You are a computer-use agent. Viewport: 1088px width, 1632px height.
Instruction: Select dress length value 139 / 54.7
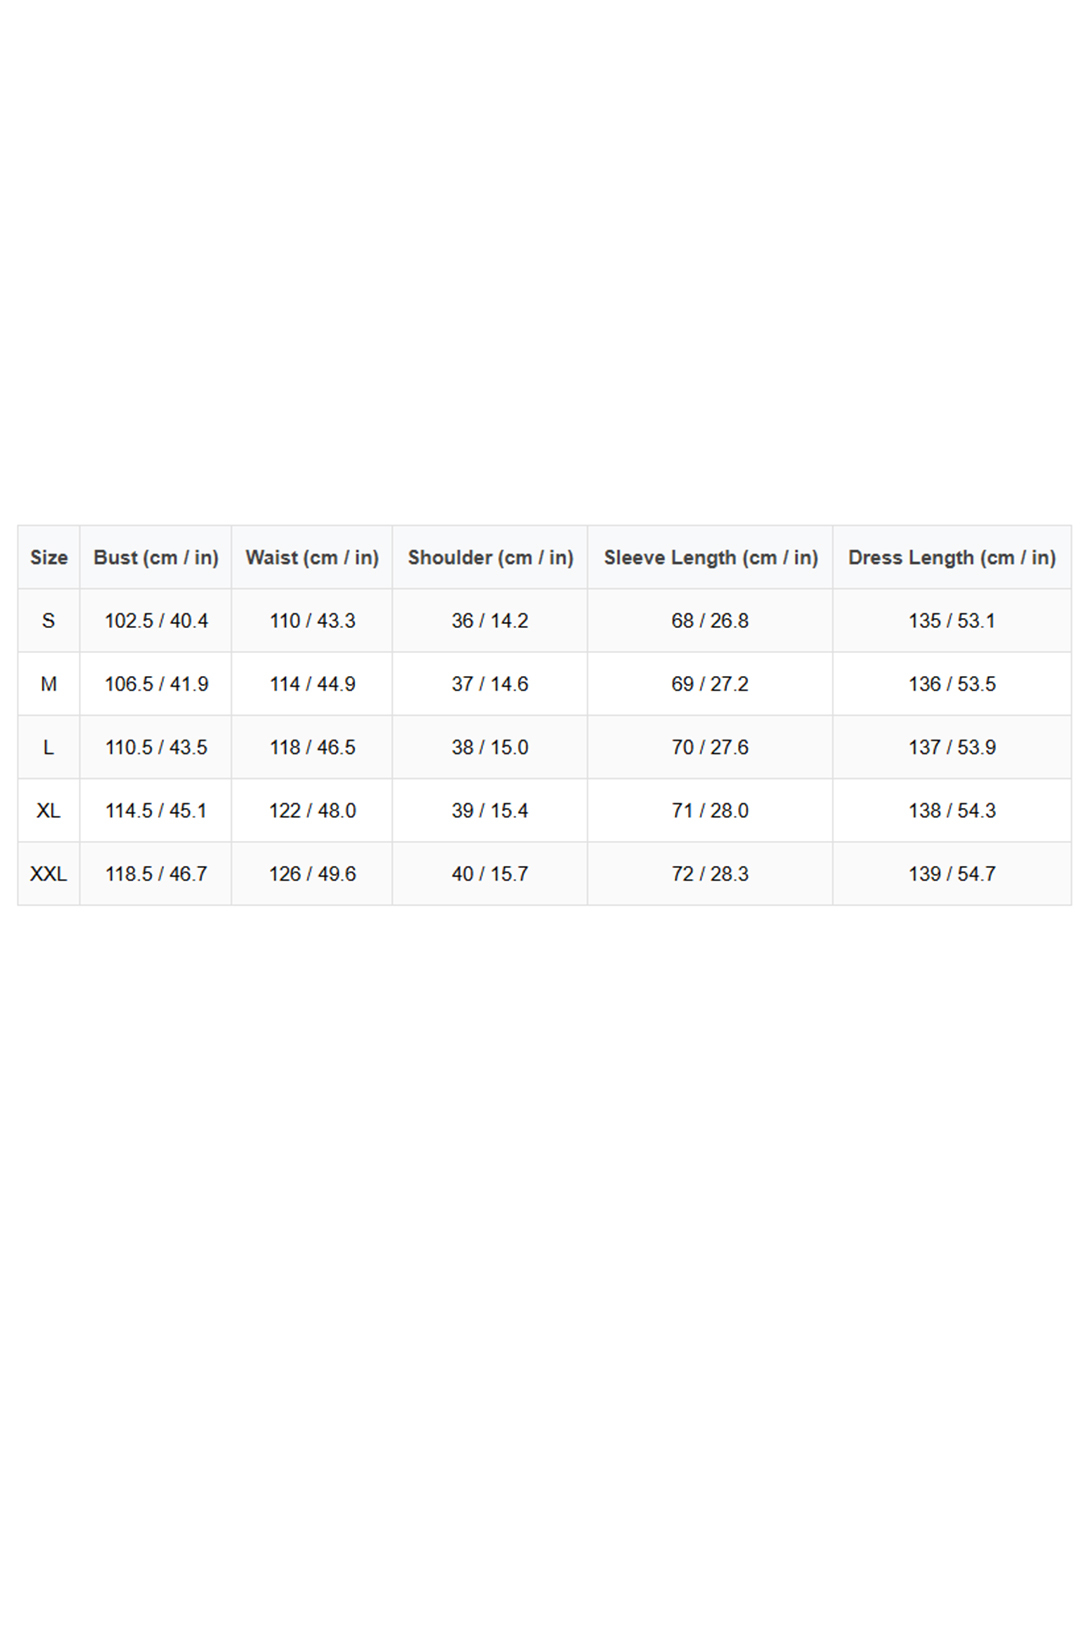click(952, 874)
